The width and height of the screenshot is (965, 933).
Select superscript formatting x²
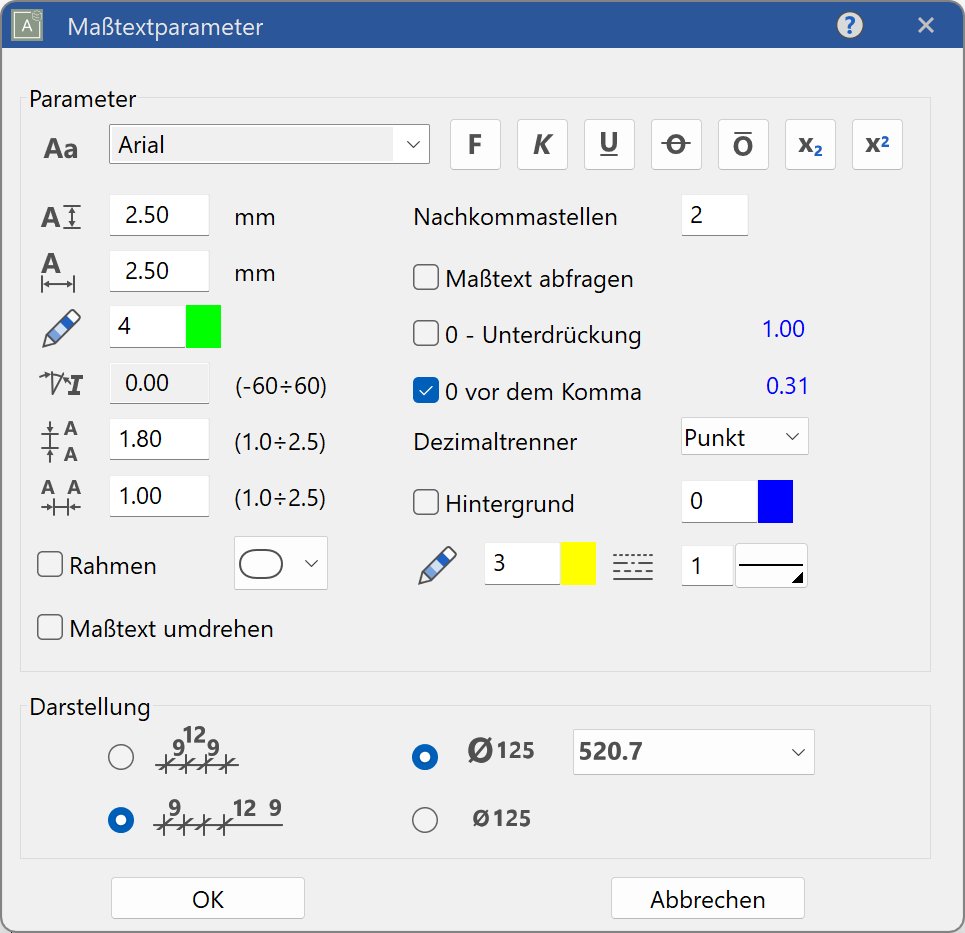[x=877, y=144]
